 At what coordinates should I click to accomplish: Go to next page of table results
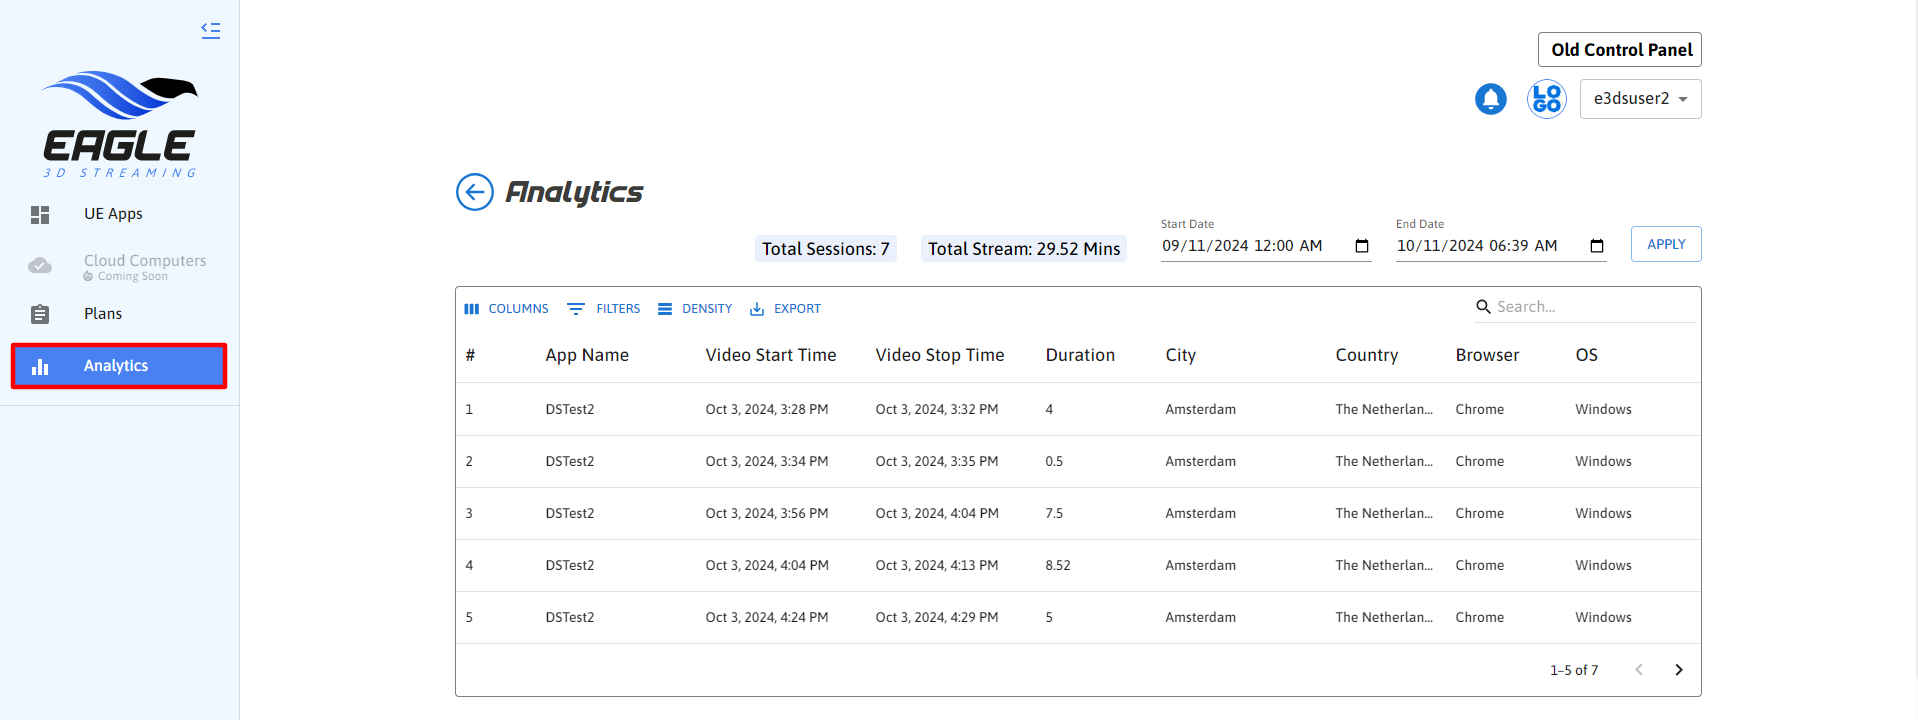(x=1678, y=670)
